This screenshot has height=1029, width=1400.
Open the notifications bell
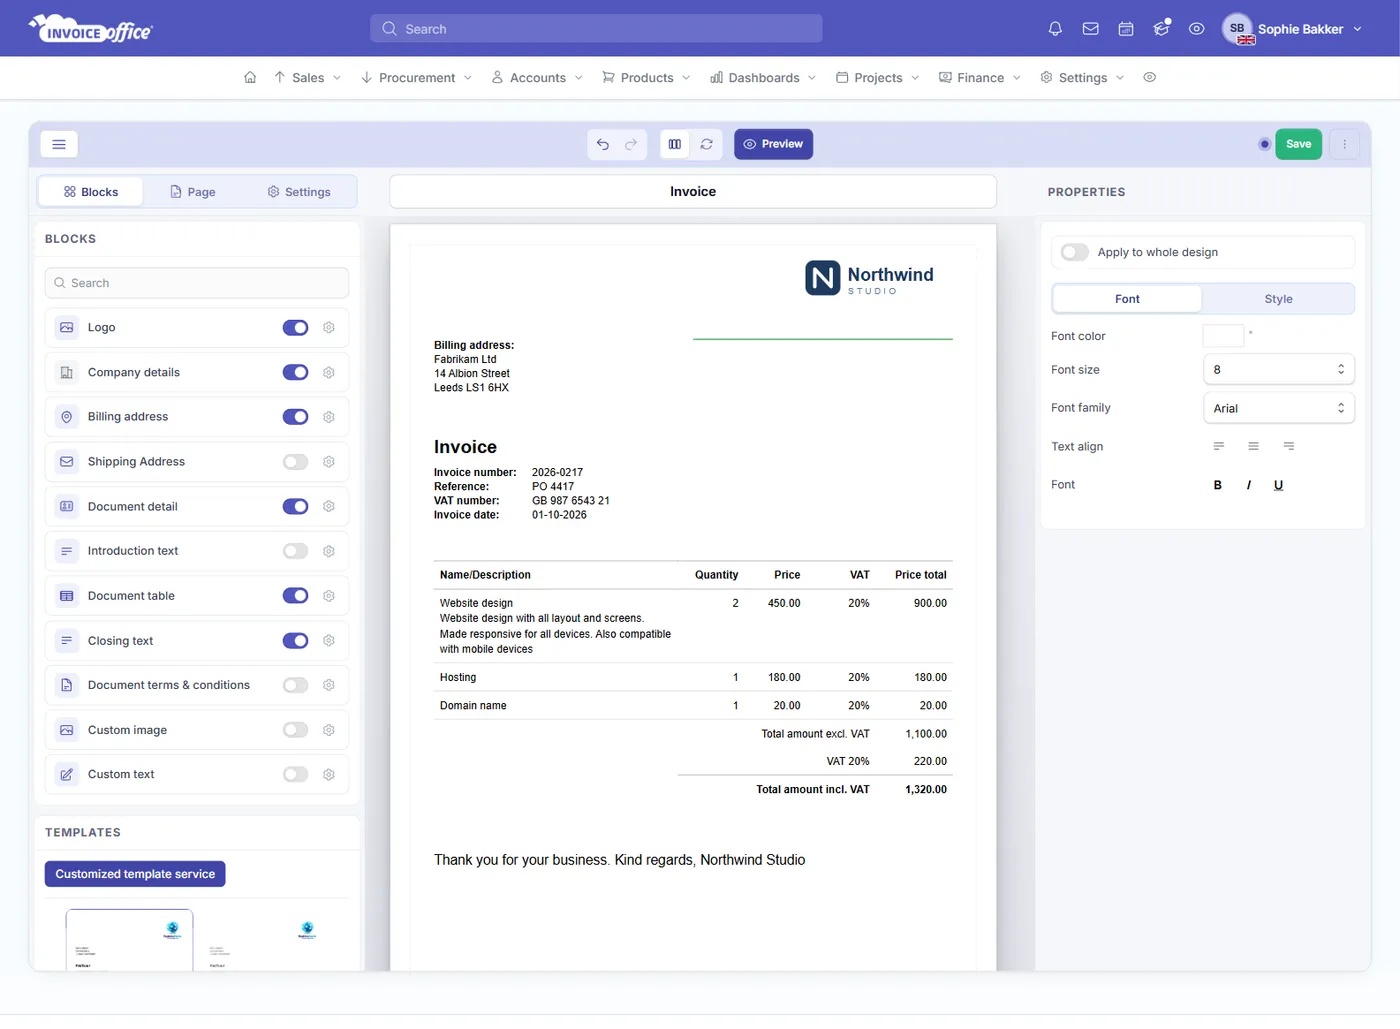1055,29
